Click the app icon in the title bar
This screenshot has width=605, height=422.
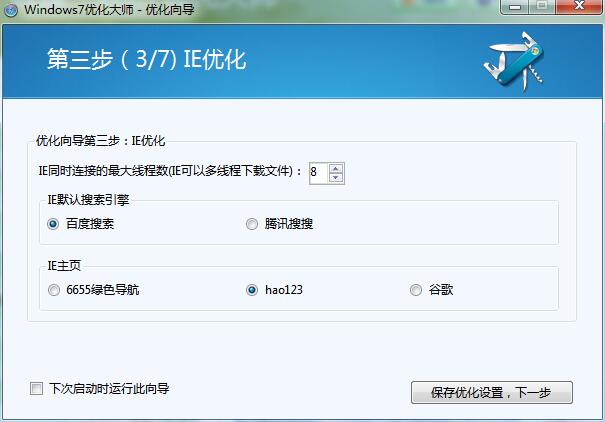10,10
